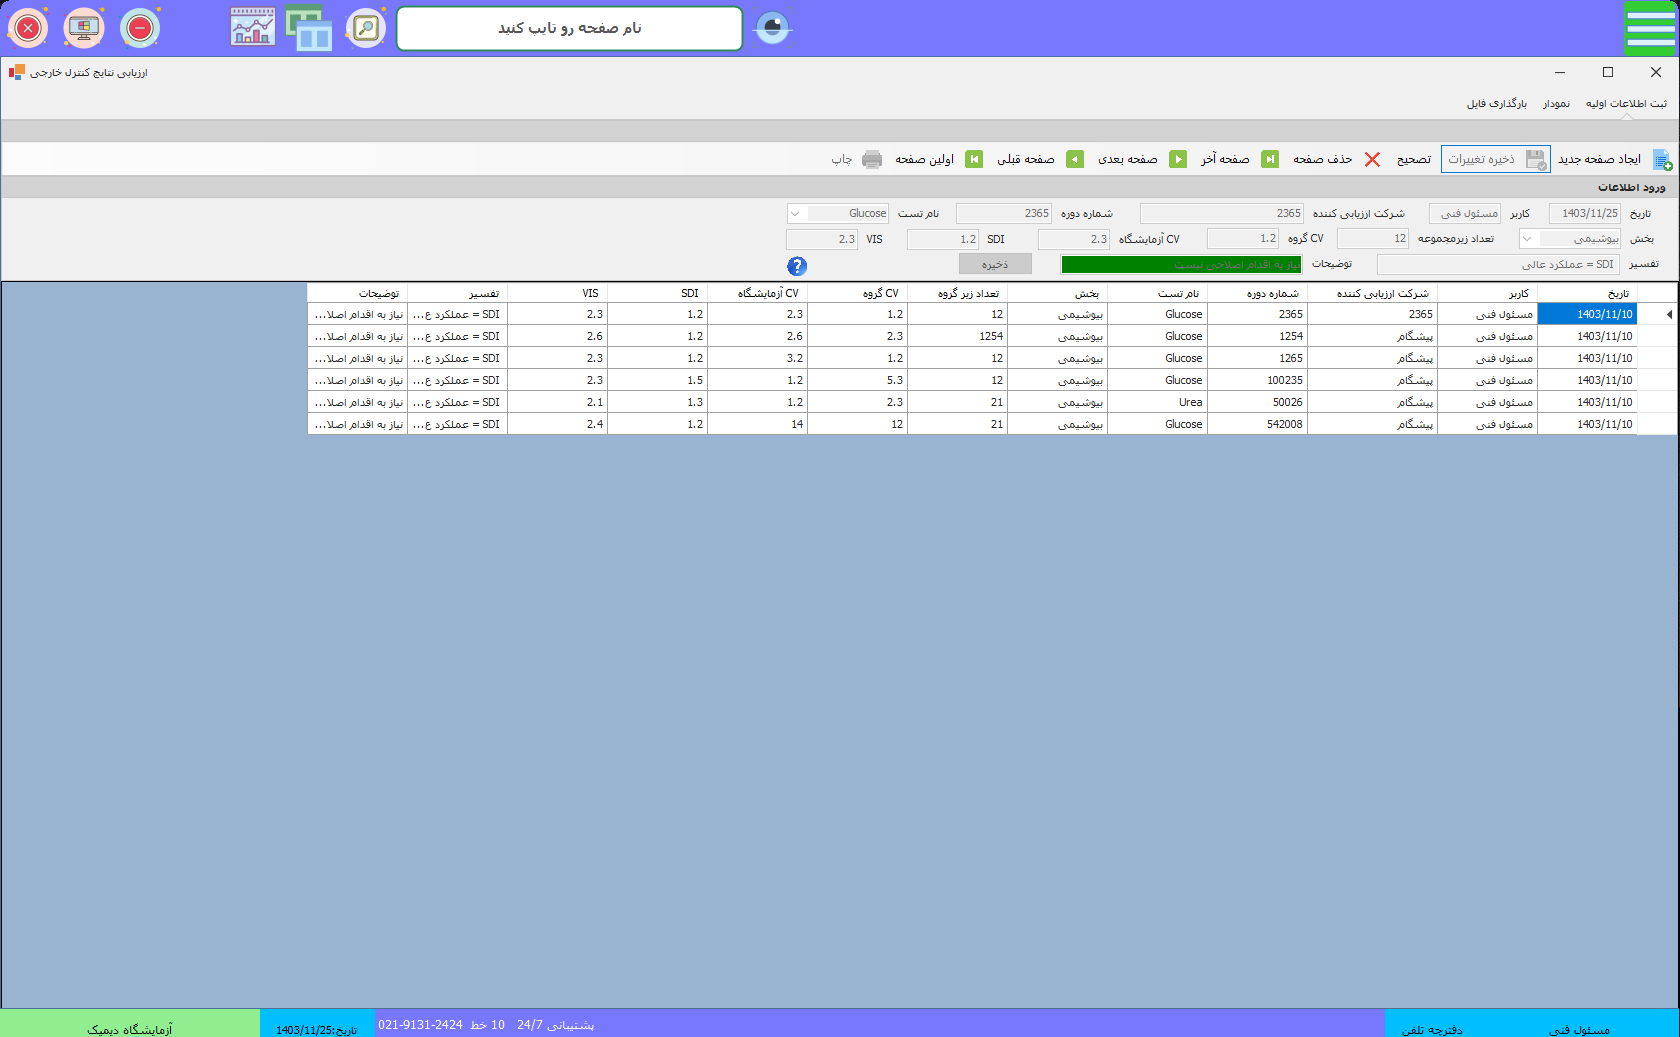This screenshot has width=1680, height=1037.
Task: Expand the test name Glucose dropdown
Action: pyautogui.click(x=795, y=214)
